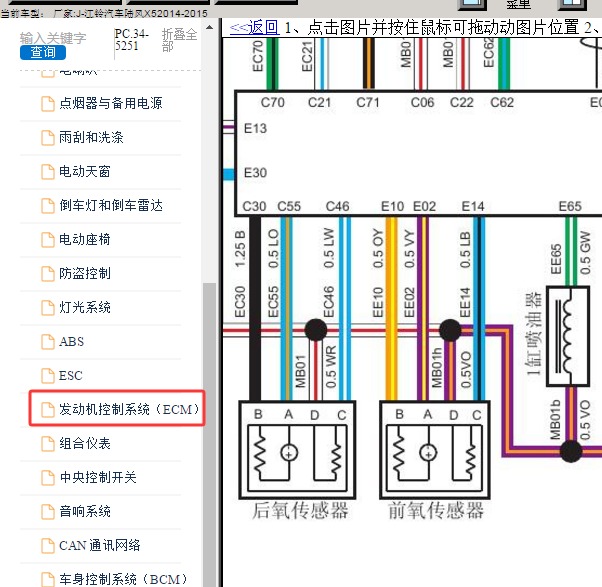The image size is (602, 587).
Task: Click document icon beside 防盗控制
Action: (x=48, y=274)
